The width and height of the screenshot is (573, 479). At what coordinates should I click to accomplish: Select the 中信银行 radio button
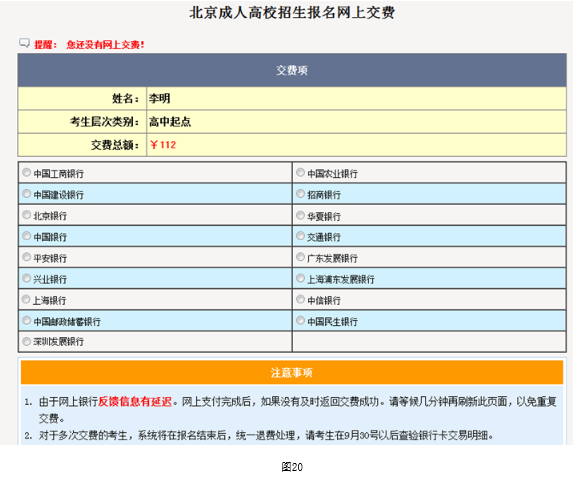pos(300,299)
